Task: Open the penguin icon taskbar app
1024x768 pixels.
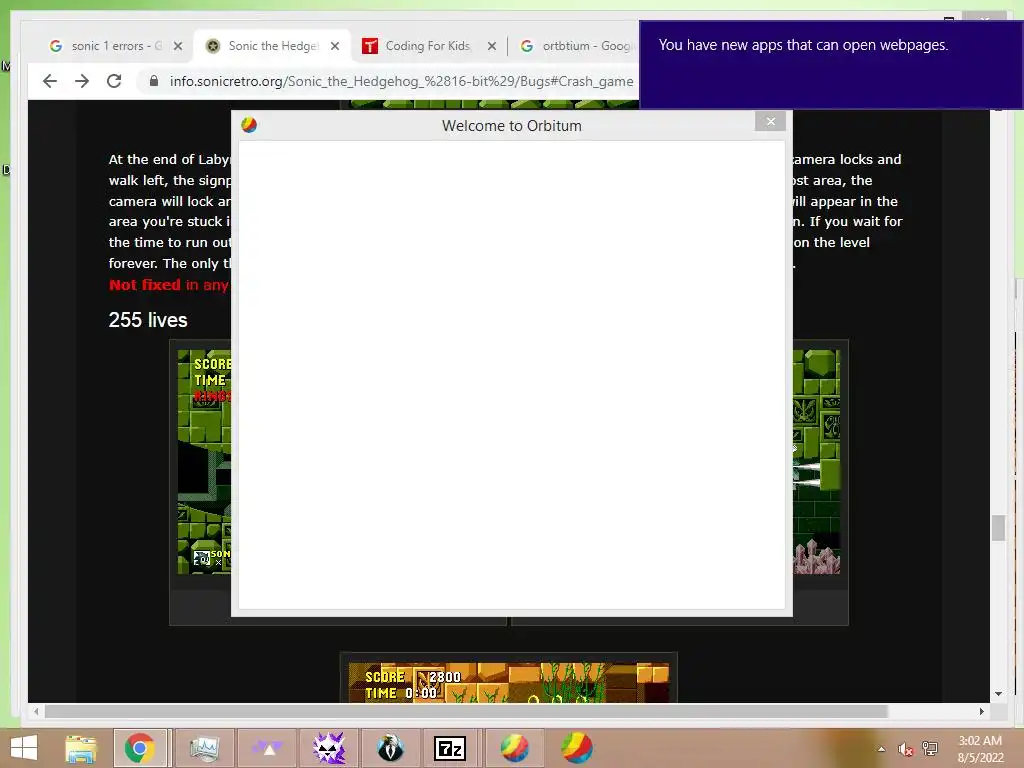Action: 391,748
